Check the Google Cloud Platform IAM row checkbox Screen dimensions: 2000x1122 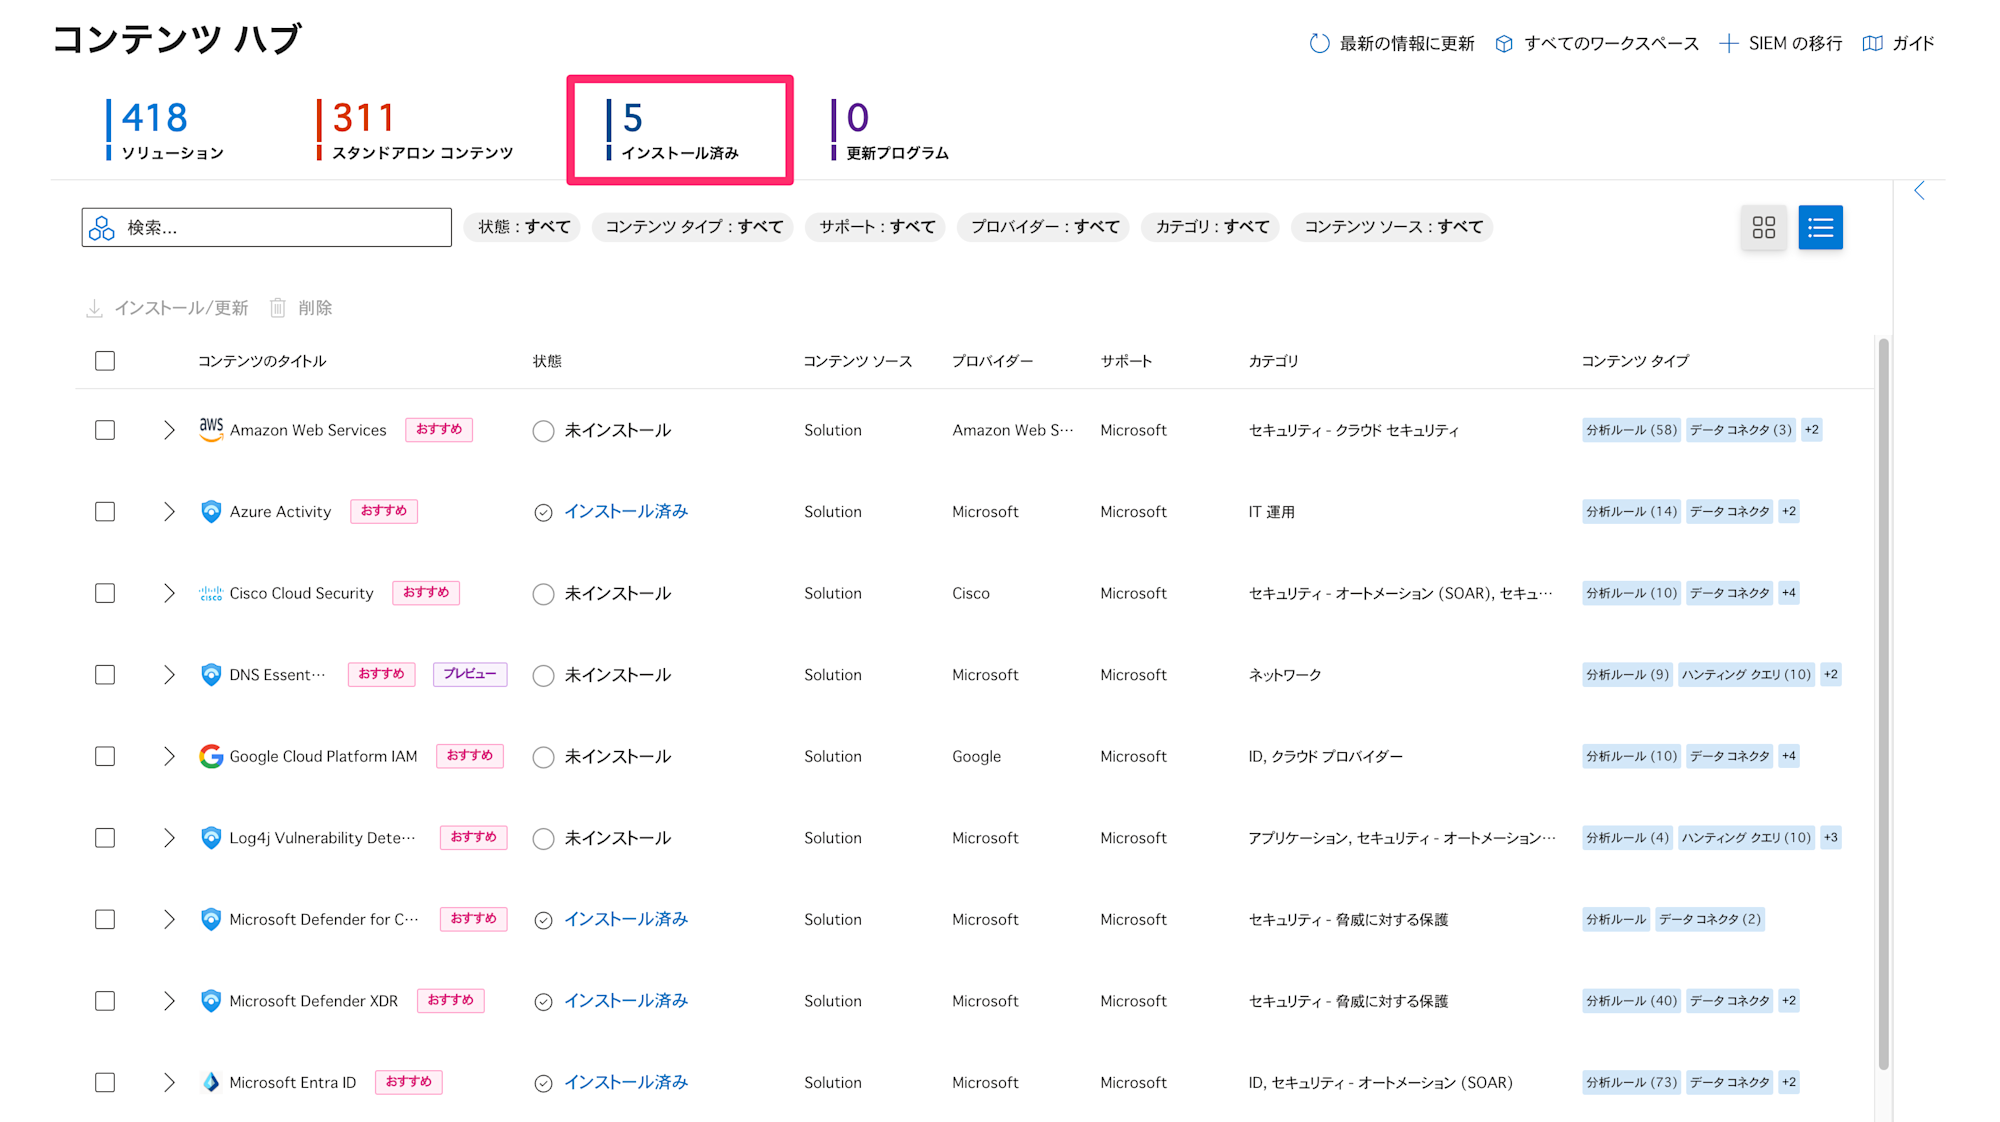click(x=105, y=756)
